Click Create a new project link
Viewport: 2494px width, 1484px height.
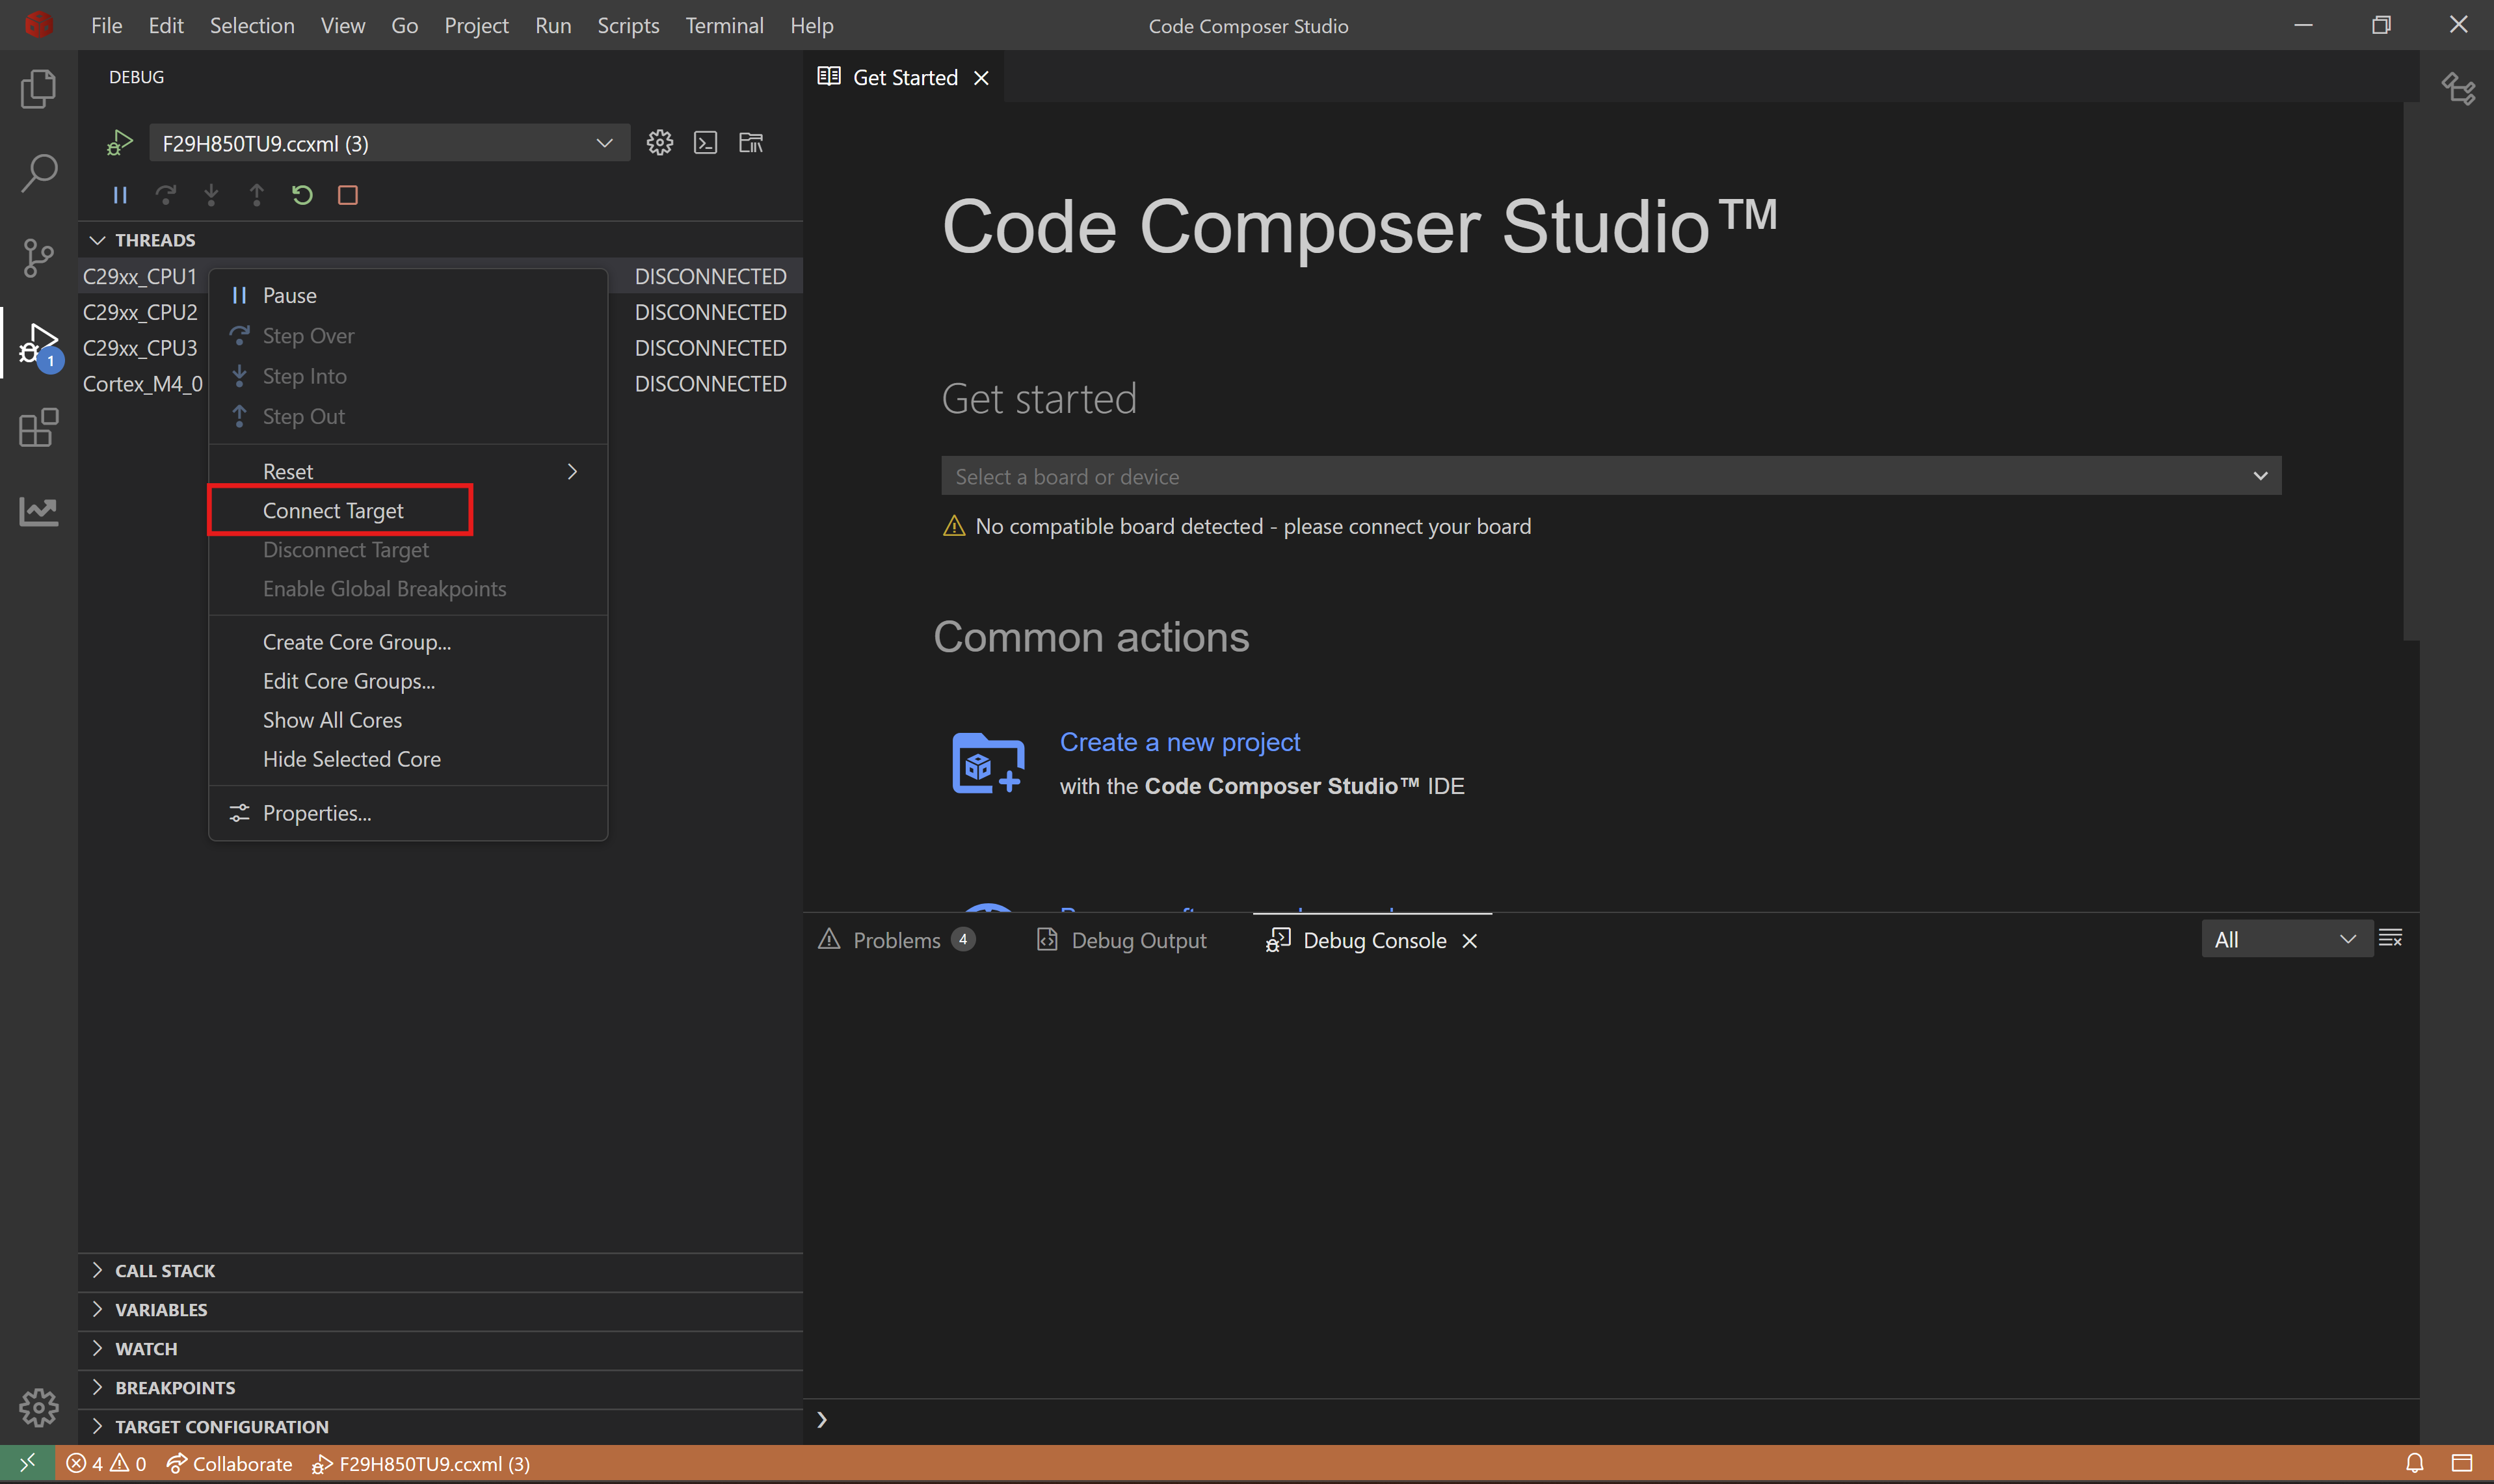1180,740
